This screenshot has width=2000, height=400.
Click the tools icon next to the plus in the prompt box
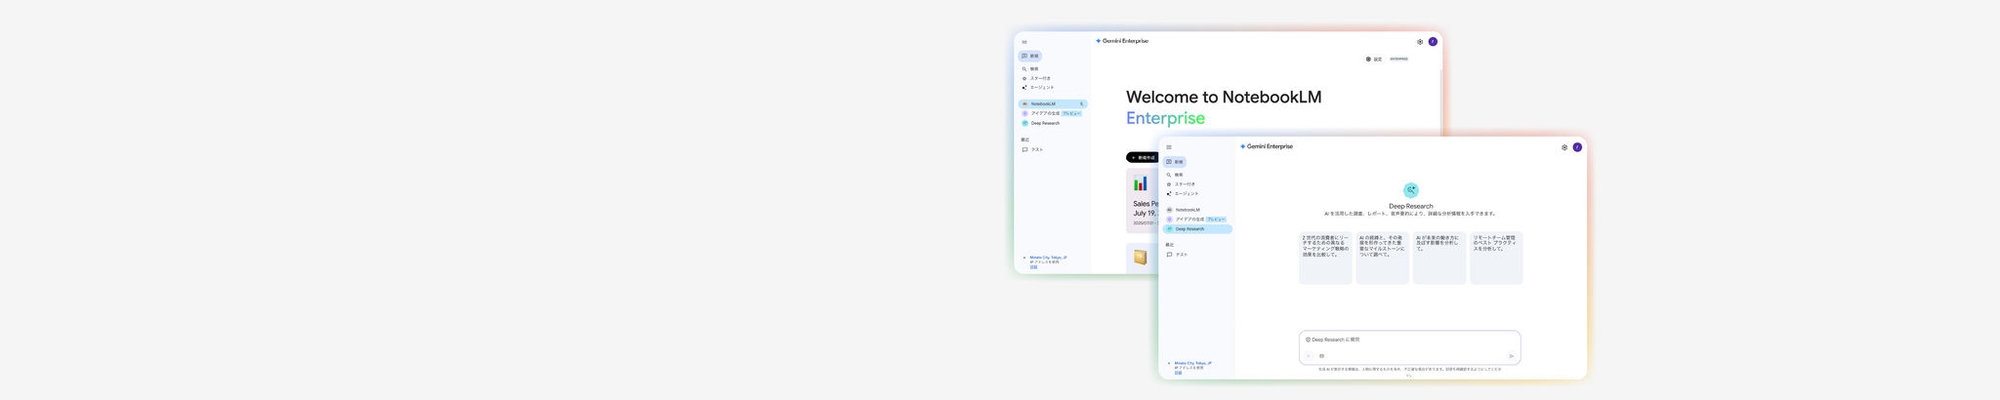(x=1322, y=356)
